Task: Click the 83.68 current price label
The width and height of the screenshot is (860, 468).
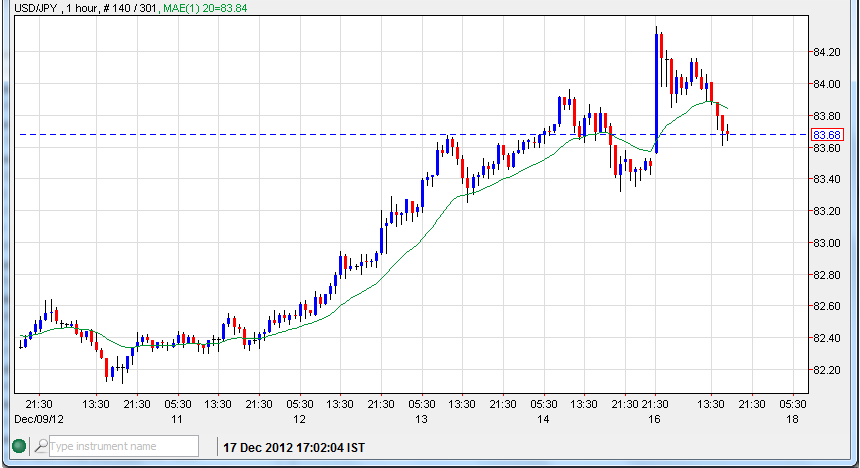Action: [x=827, y=135]
